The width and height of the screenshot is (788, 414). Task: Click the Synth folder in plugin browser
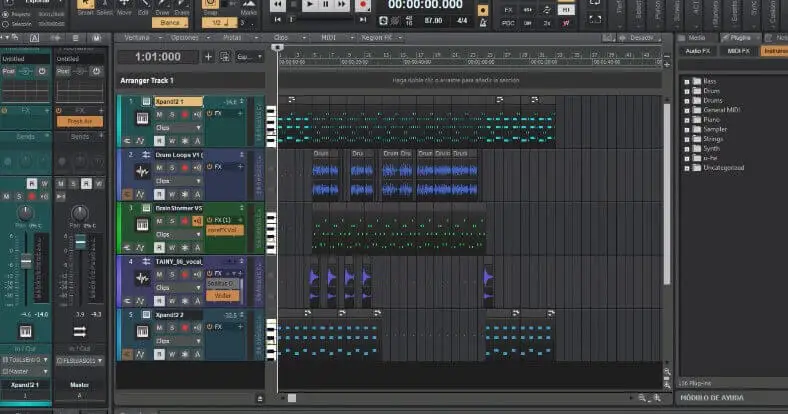coord(711,149)
